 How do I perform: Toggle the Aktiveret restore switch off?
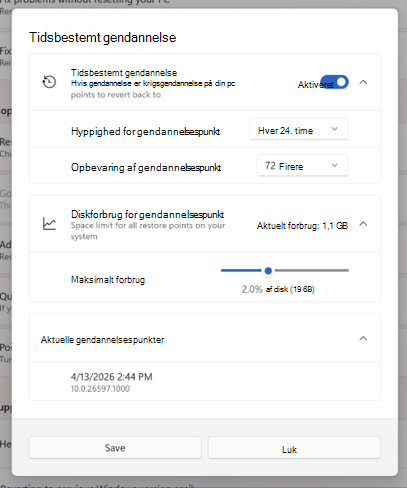(334, 82)
